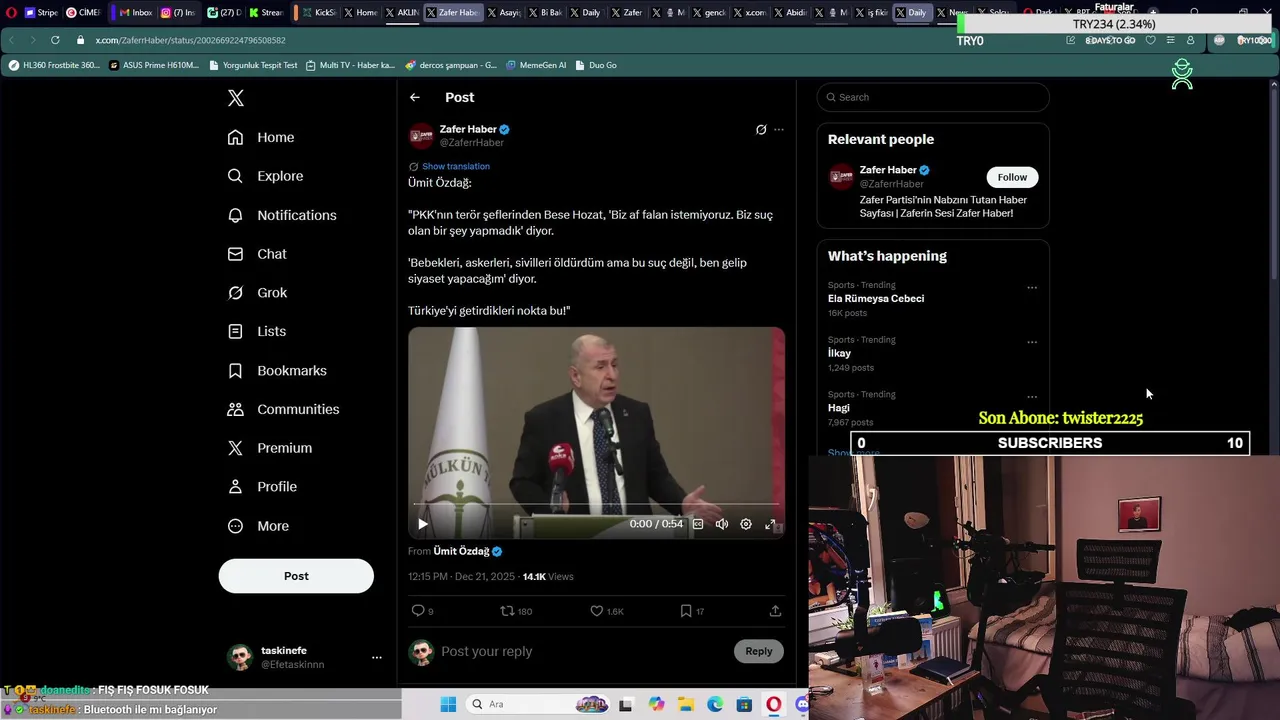Image resolution: width=1280 pixels, height=720 pixels.
Task: Open Profile in the sidebar
Action: pyautogui.click(x=262, y=487)
